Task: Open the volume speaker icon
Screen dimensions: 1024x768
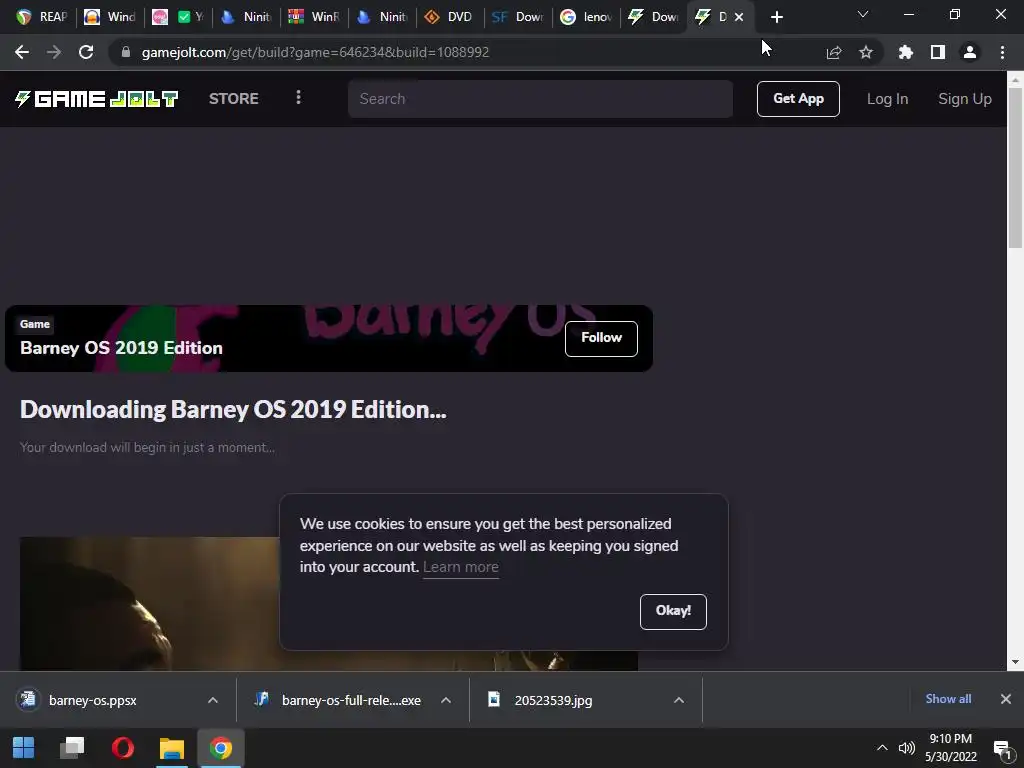Action: (906, 748)
